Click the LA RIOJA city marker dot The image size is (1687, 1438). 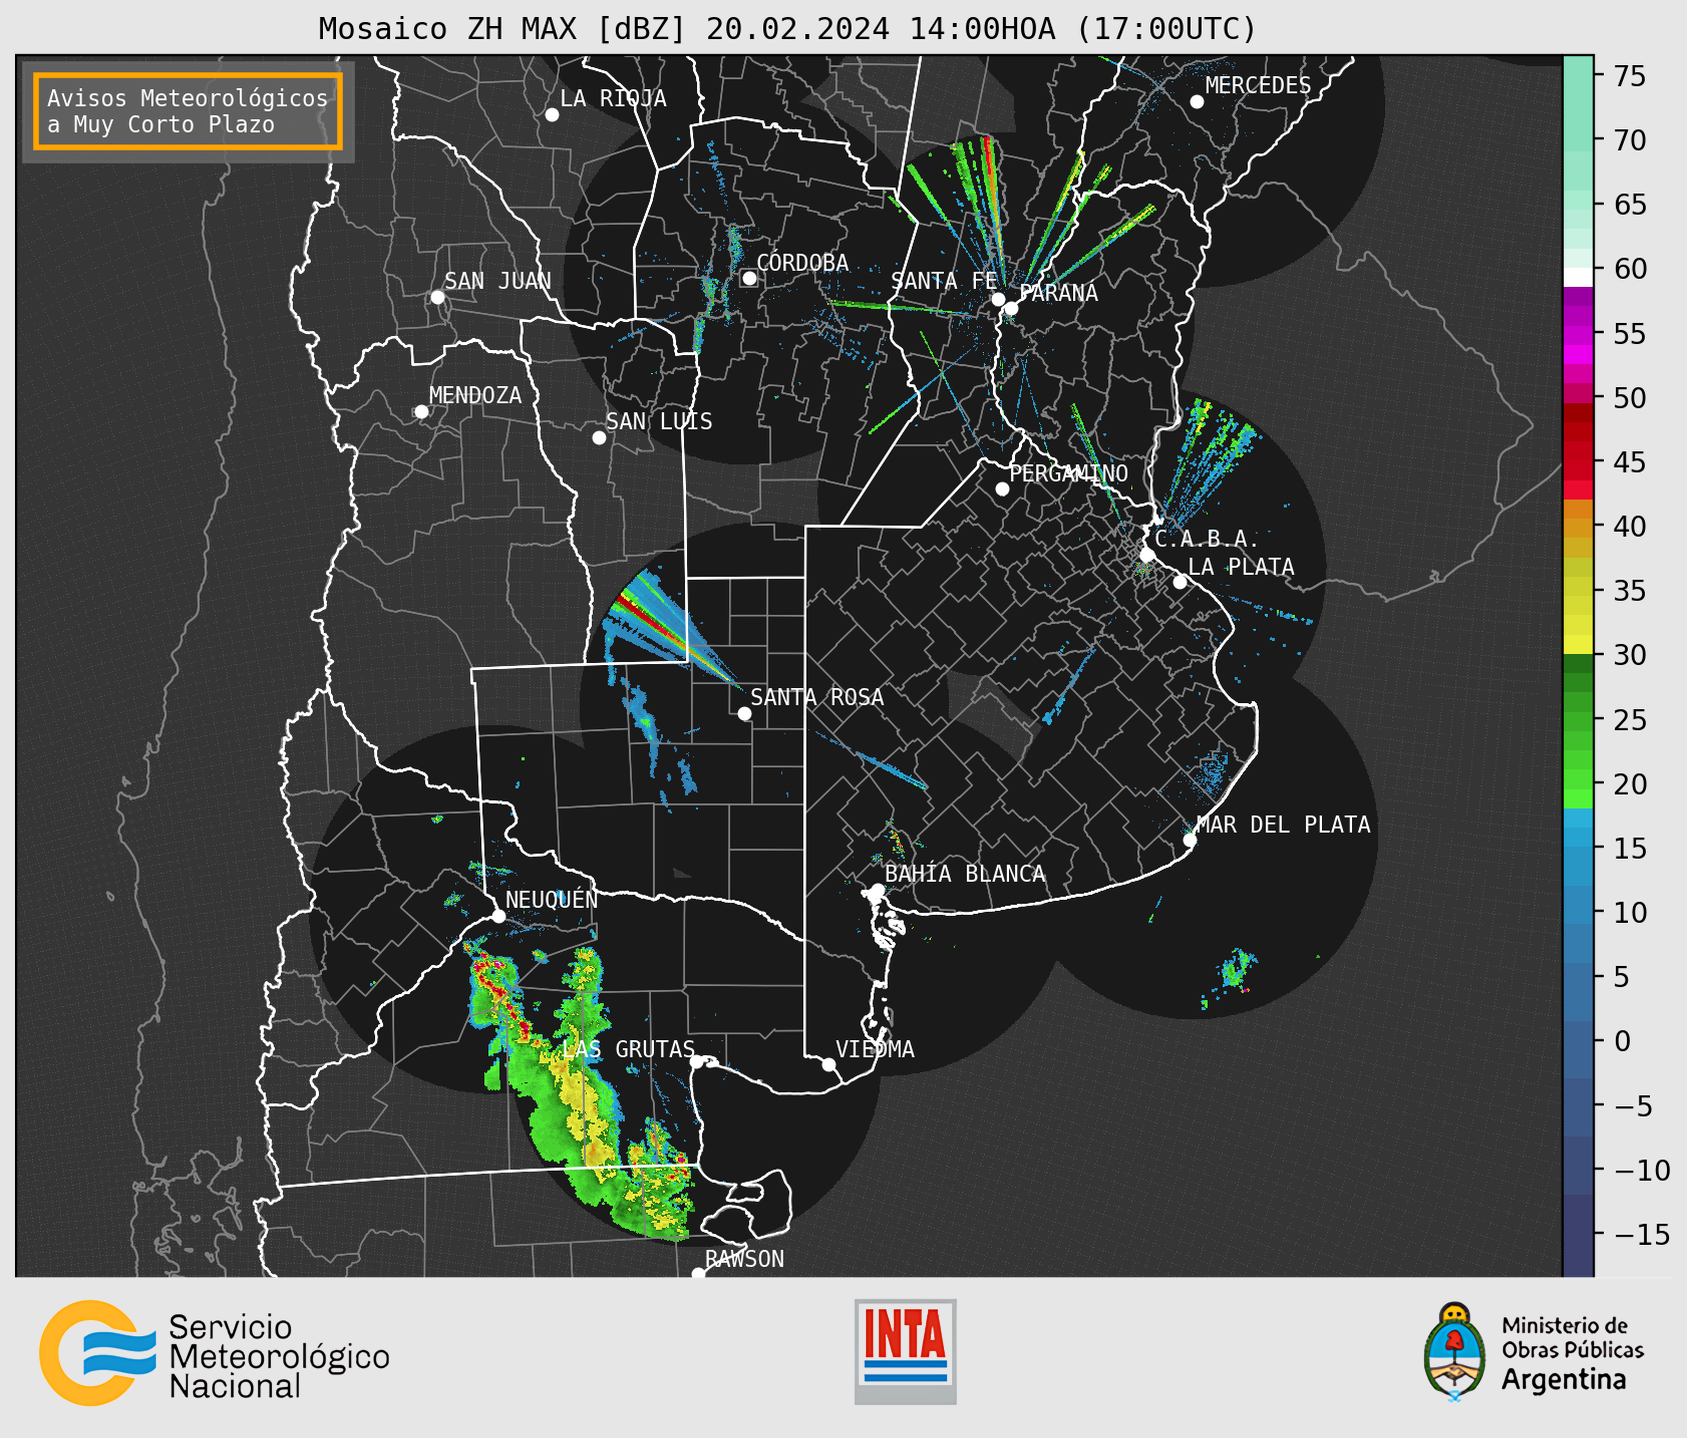552,115
